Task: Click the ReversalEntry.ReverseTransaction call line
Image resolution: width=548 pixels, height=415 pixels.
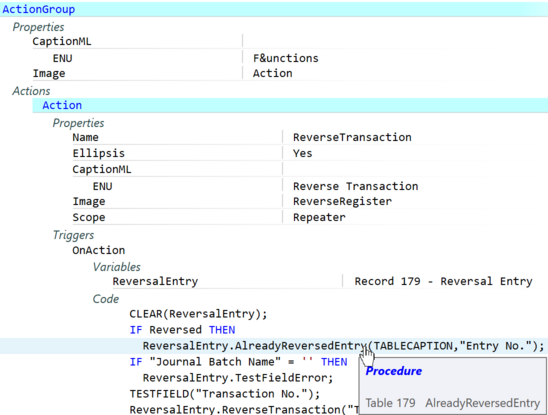Action: (x=244, y=409)
